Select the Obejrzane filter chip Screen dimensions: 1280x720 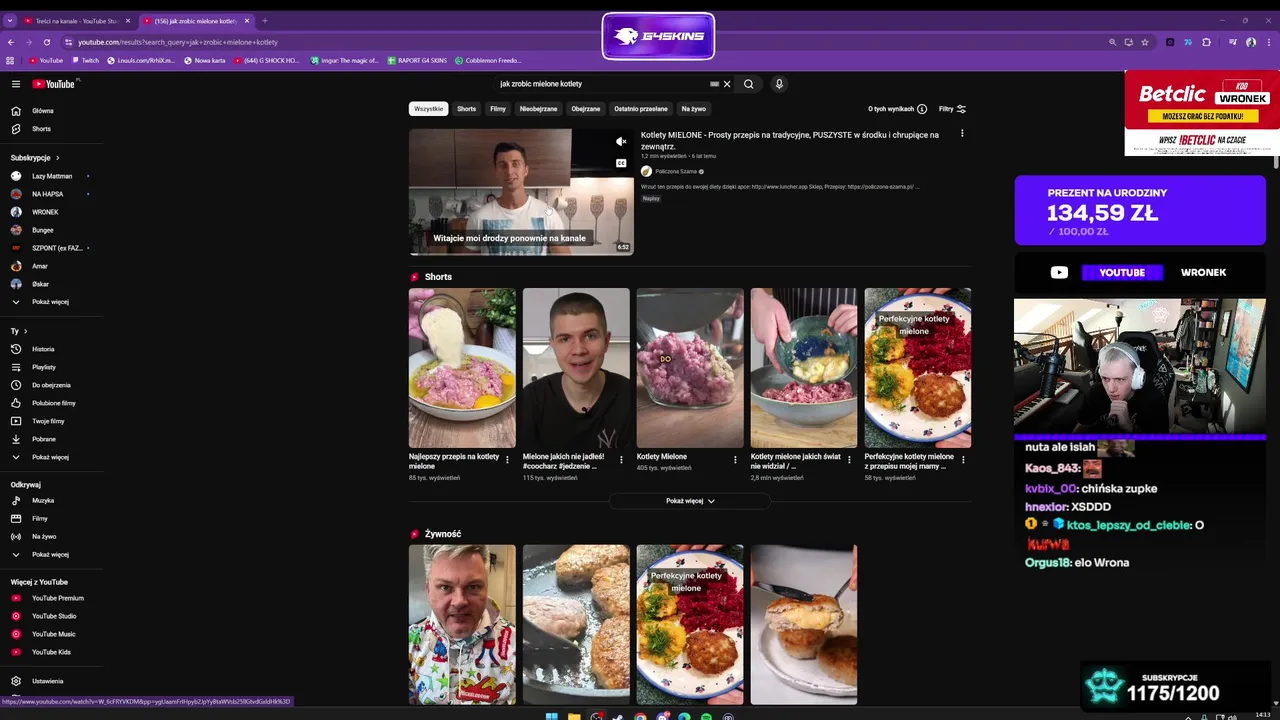[x=586, y=109]
